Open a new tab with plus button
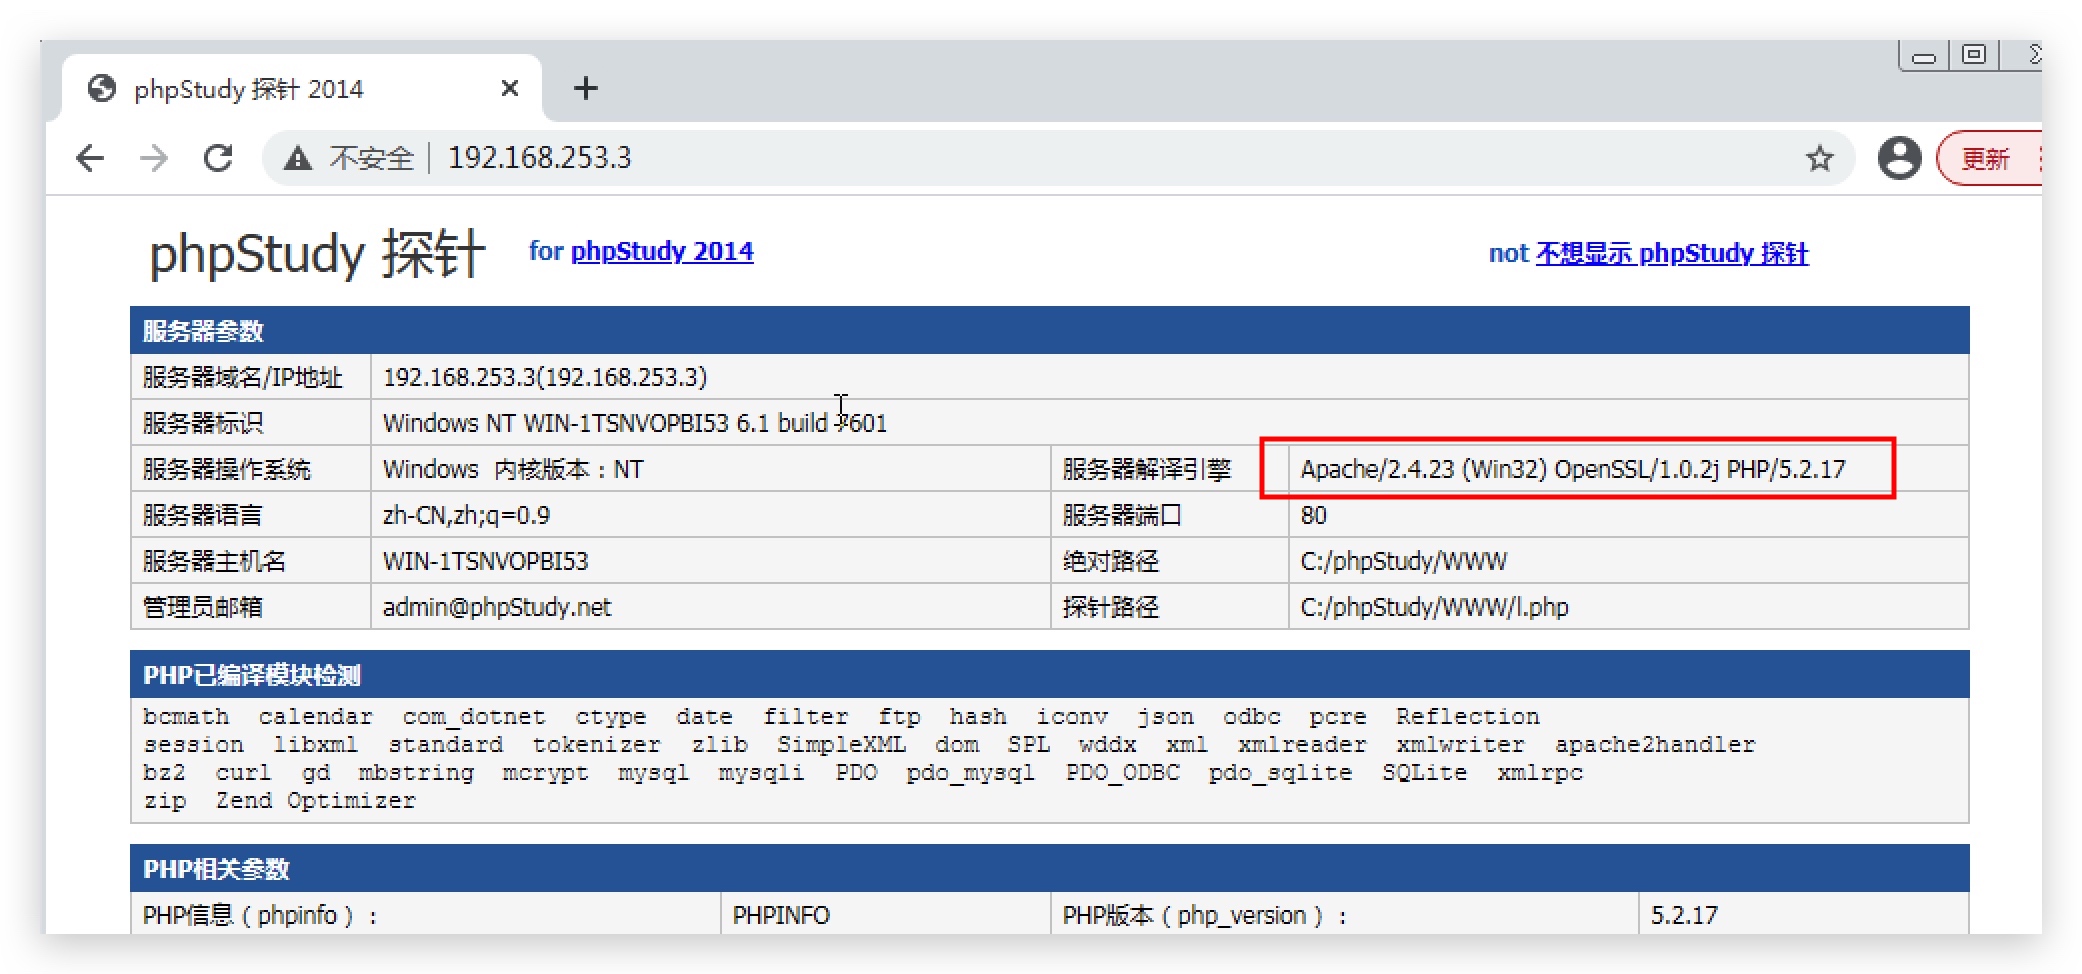 pyautogui.click(x=586, y=89)
